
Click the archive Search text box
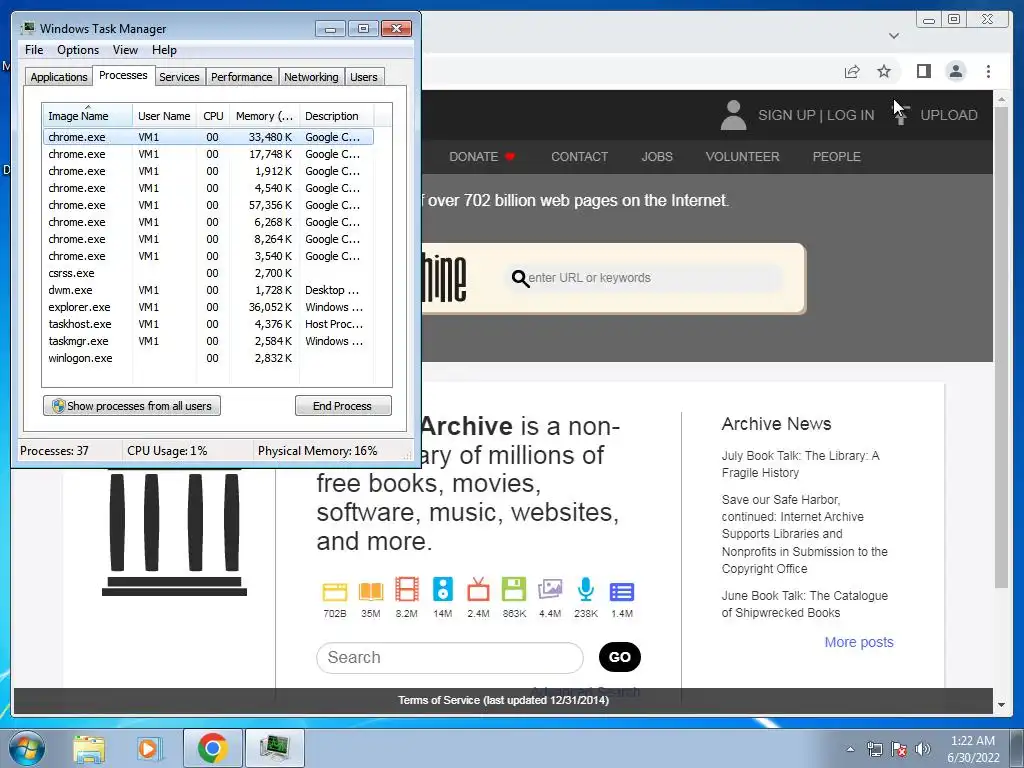pos(449,657)
